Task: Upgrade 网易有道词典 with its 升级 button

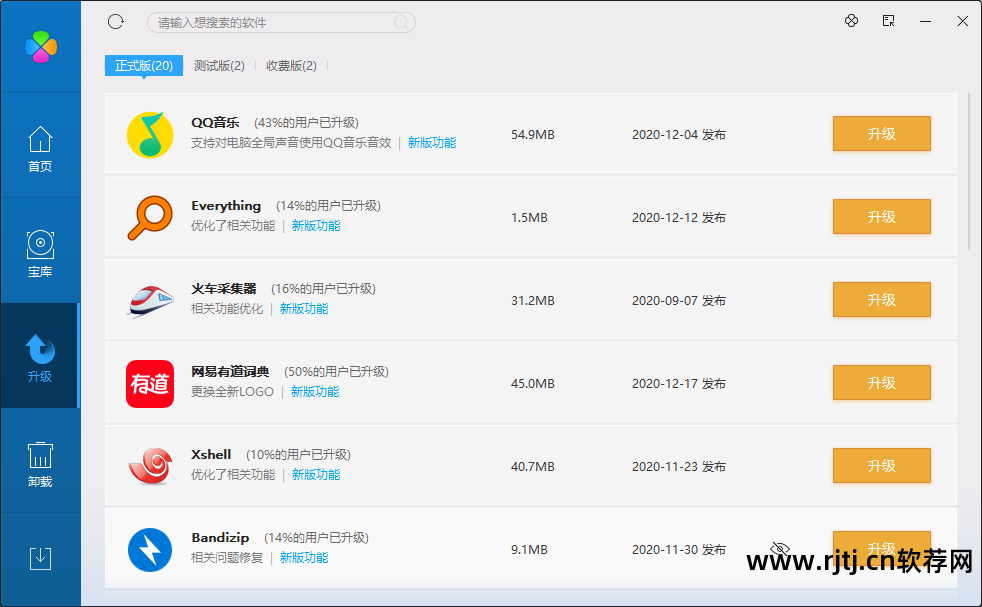Action: click(881, 383)
